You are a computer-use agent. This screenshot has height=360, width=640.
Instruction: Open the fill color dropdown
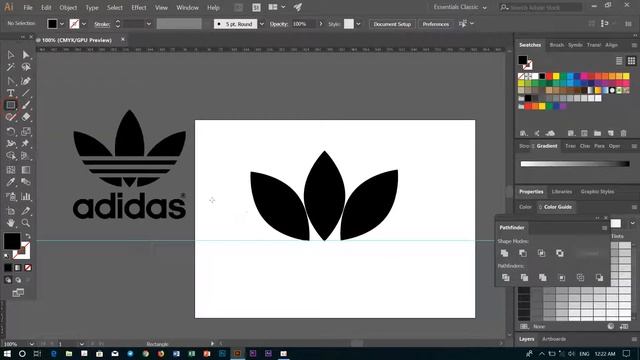click(62, 24)
